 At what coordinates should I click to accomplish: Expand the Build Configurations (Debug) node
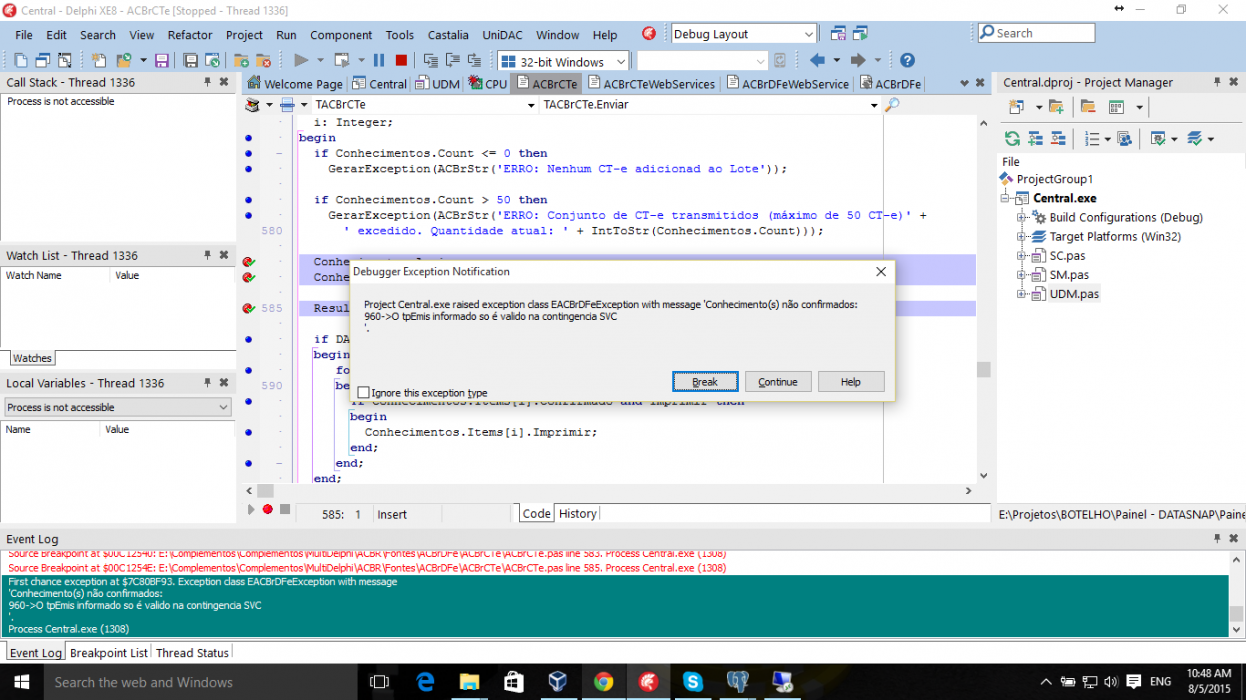(x=1022, y=217)
